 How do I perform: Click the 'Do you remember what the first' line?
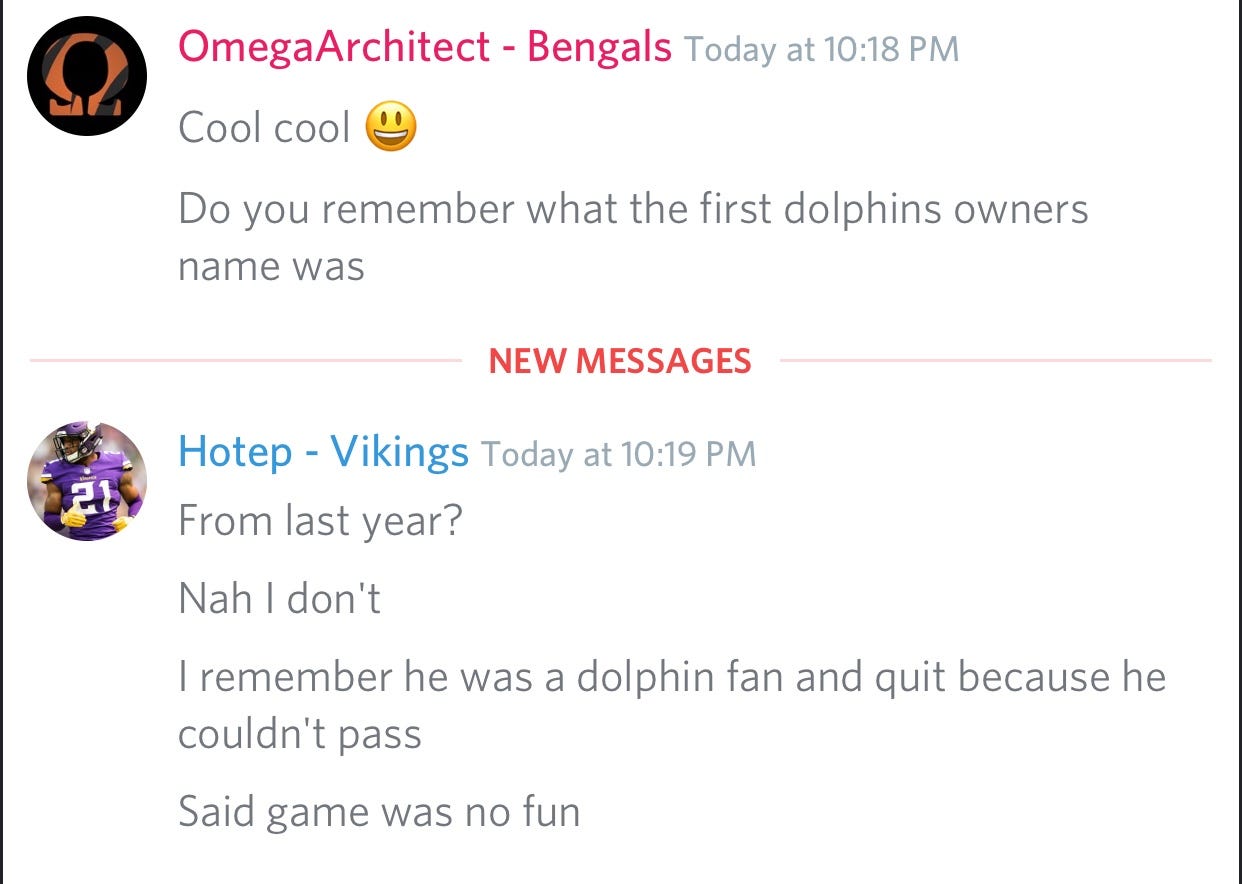633,209
